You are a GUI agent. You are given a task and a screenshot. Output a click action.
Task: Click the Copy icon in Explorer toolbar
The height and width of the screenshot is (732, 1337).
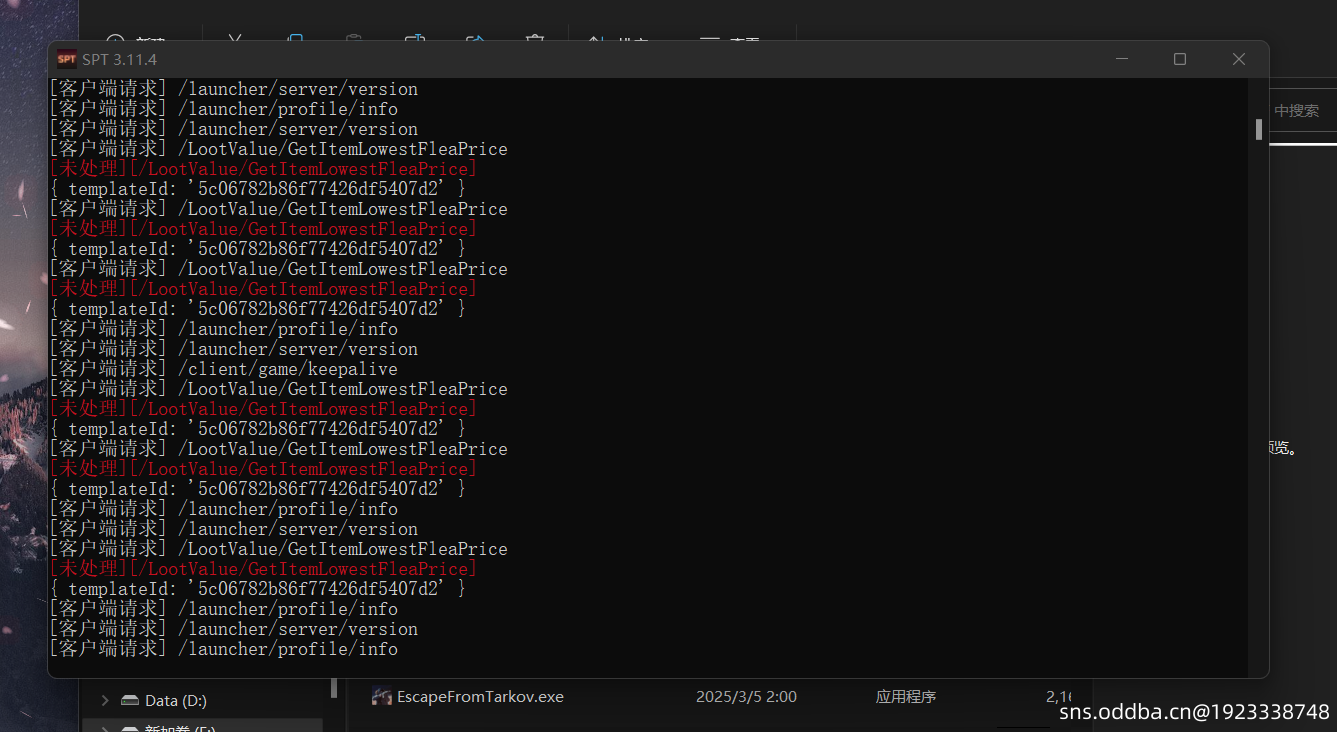(295, 40)
